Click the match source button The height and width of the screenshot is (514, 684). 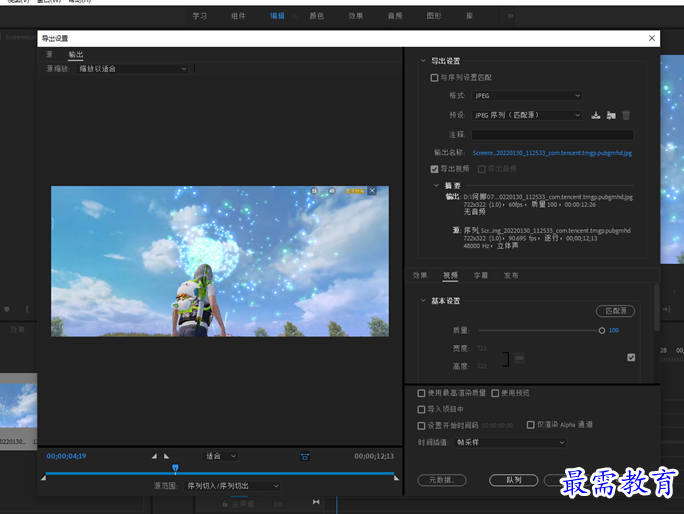click(616, 311)
